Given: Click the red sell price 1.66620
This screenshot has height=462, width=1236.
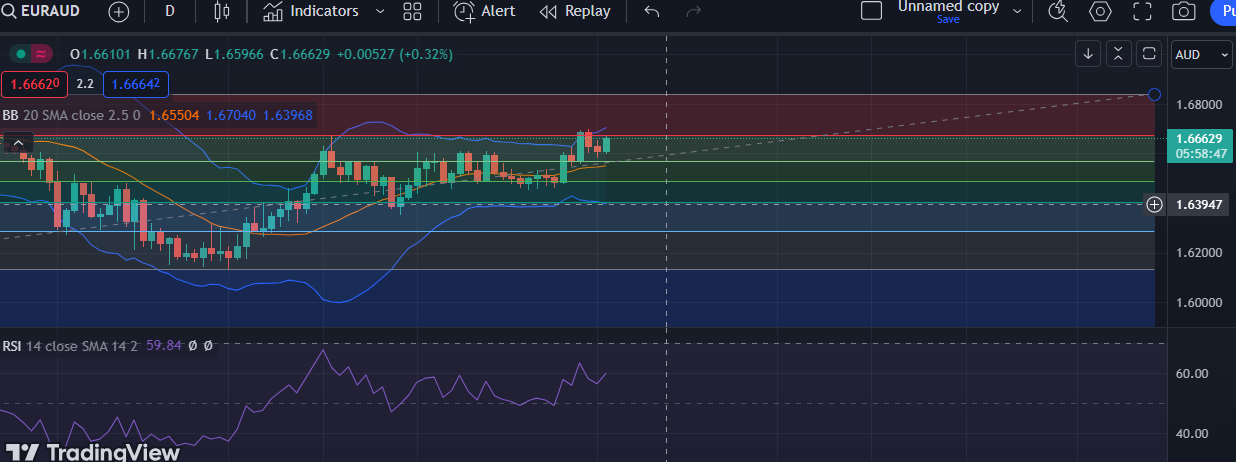Looking at the screenshot, I should pyautogui.click(x=33, y=84).
